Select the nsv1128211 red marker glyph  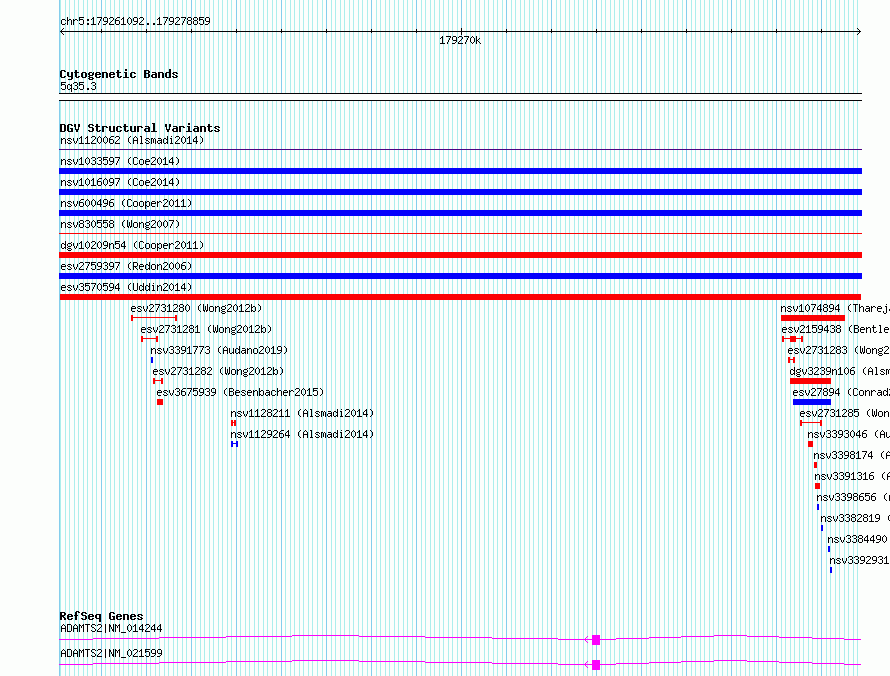pyautogui.click(x=233, y=423)
